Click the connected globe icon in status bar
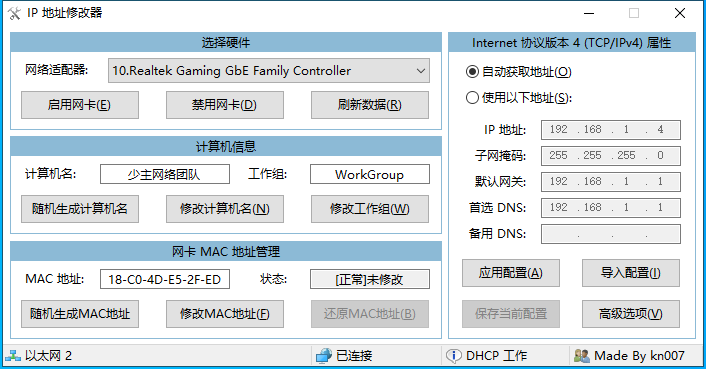The image size is (706, 369). click(x=324, y=356)
